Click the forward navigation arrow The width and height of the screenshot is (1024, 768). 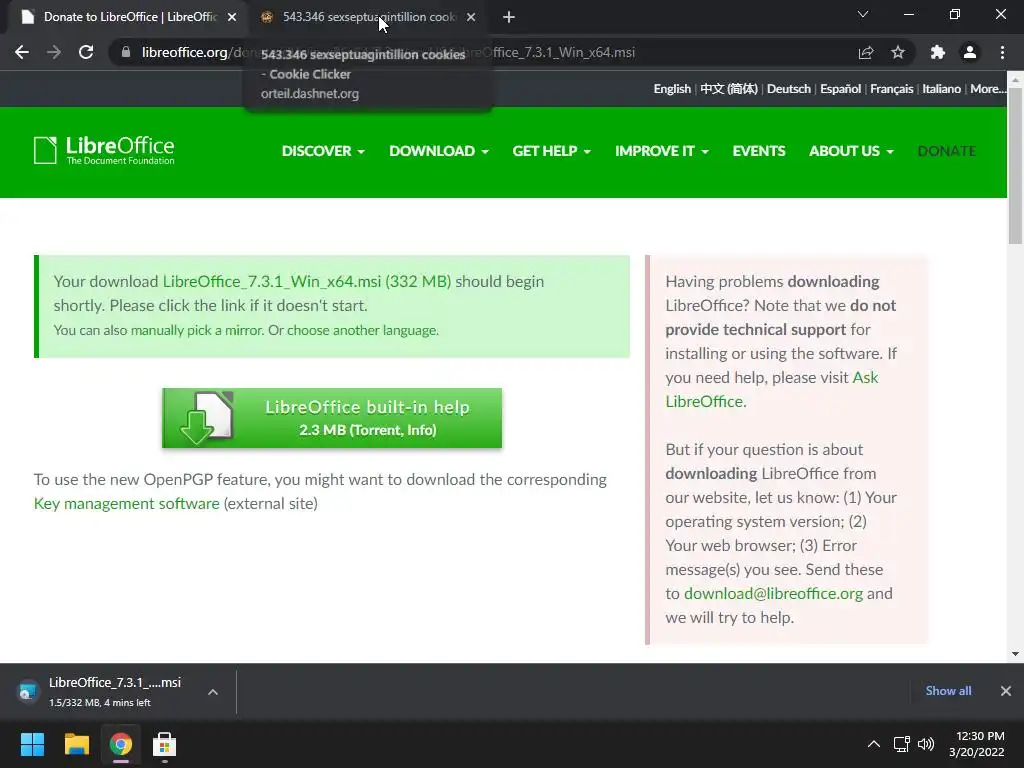click(x=54, y=52)
